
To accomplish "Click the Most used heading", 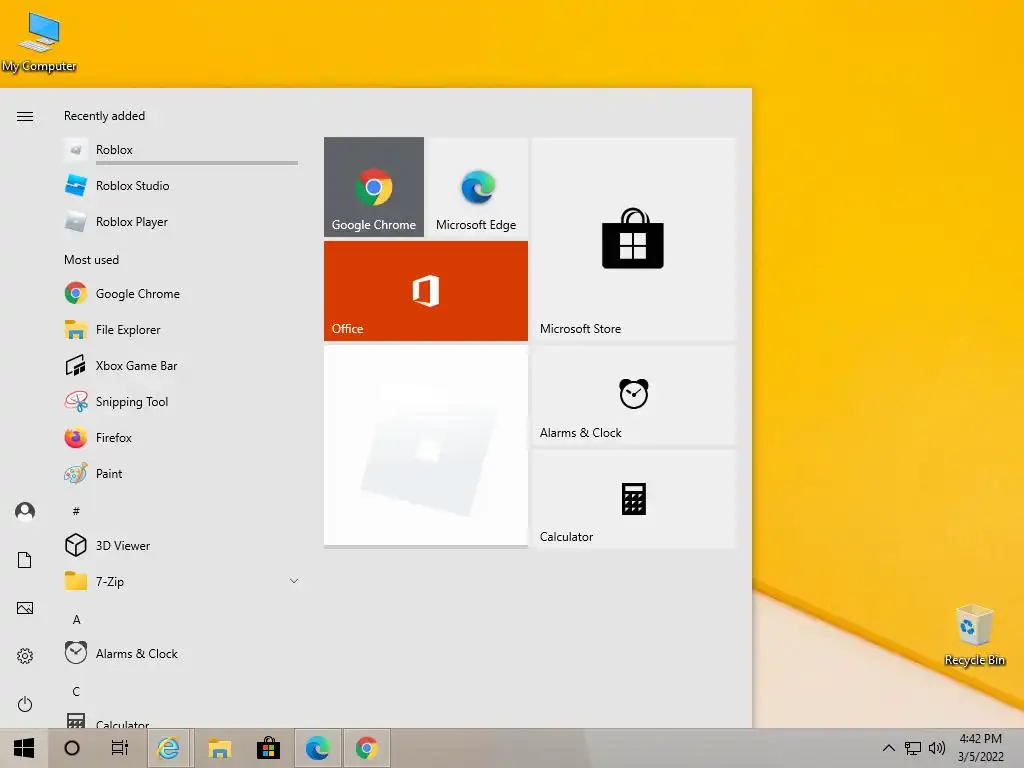I will tap(91, 259).
